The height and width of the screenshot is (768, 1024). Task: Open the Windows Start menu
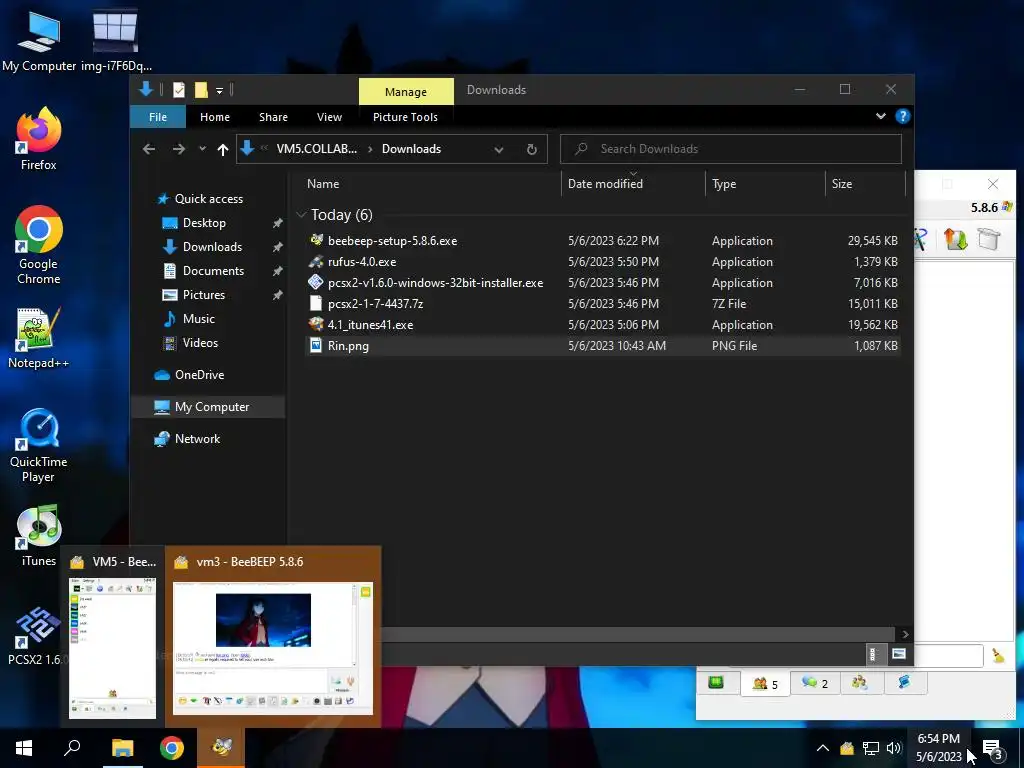(x=24, y=748)
